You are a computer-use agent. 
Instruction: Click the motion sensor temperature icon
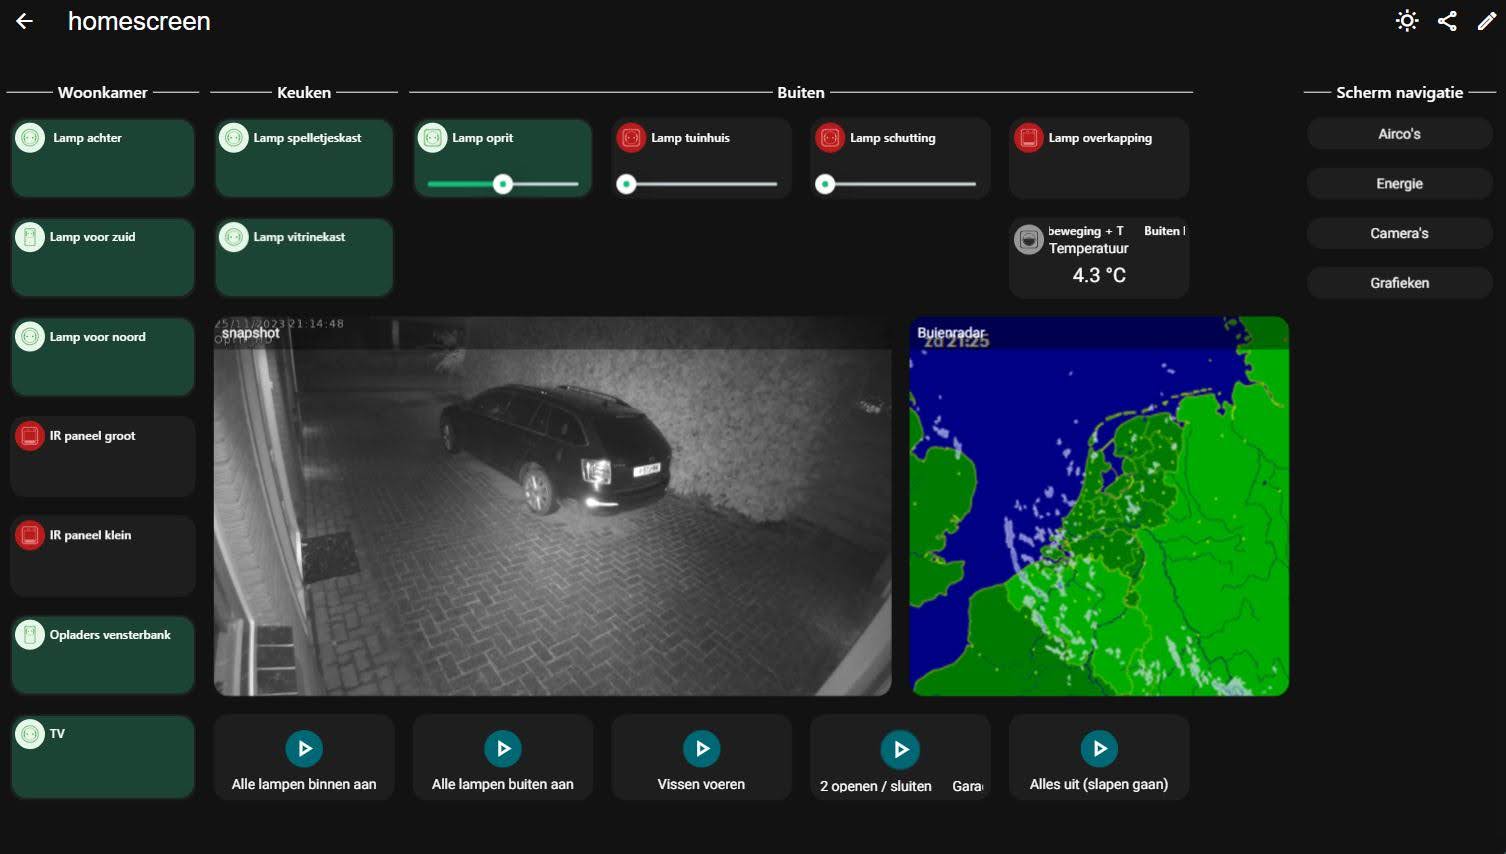tap(1029, 239)
